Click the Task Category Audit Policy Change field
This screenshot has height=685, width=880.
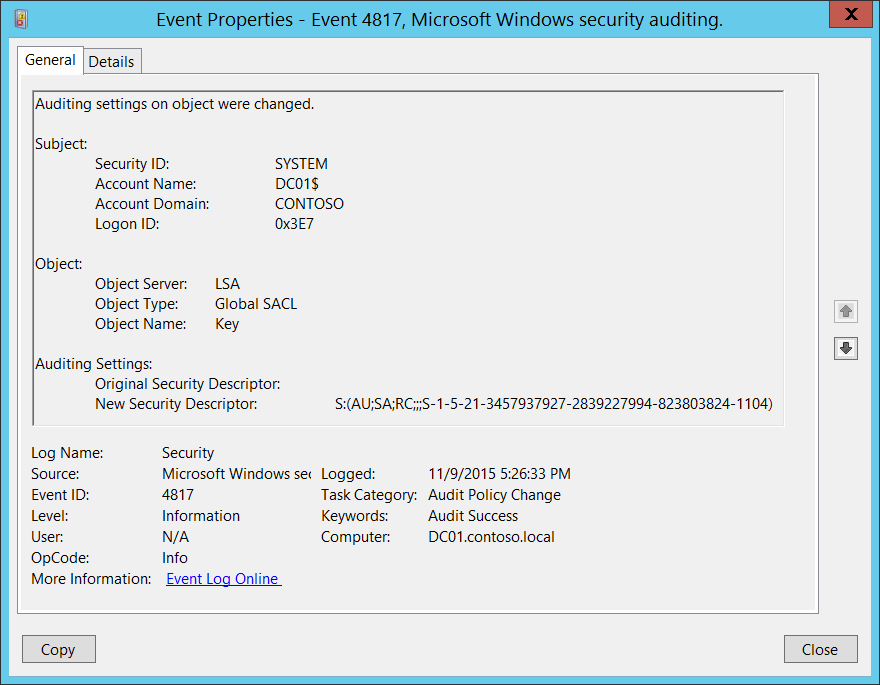coord(494,495)
